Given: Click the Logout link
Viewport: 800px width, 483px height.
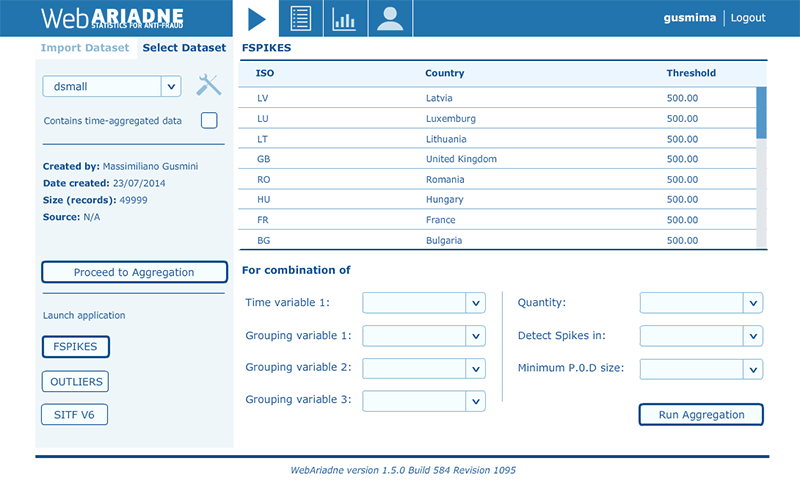Looking at the screenshot, I should coord(748,18).
